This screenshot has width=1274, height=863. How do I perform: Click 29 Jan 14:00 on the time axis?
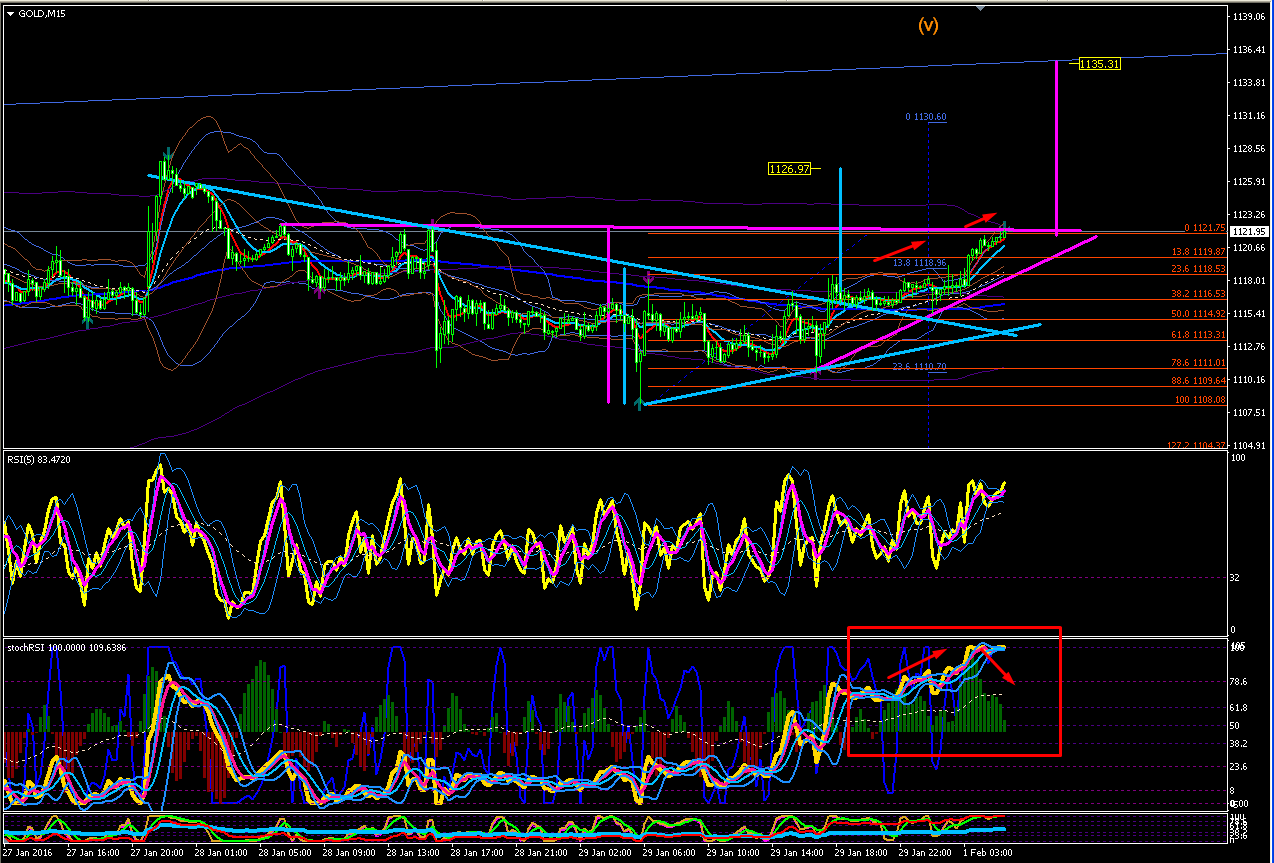pyautogui.click(x=799, y=854)
